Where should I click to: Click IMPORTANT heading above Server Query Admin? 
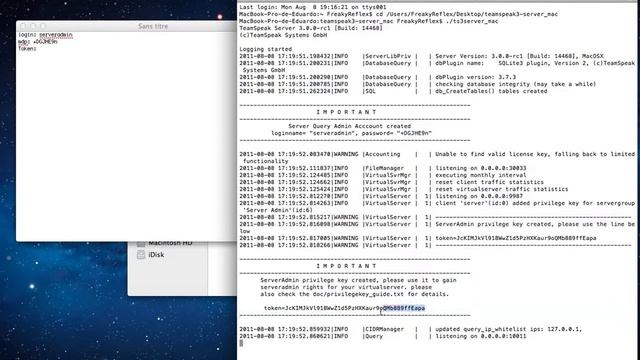tap(347, 112)
